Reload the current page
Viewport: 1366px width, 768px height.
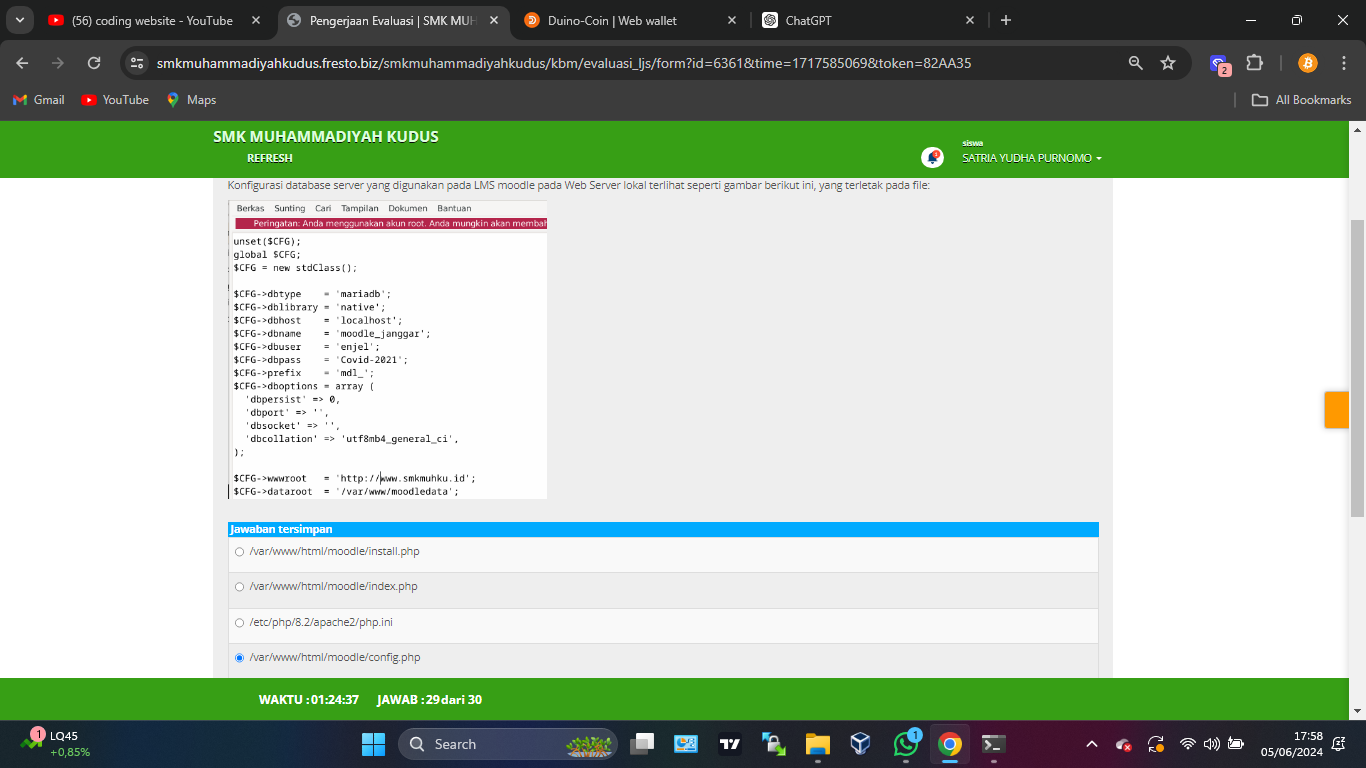click(x=94, y=63)
